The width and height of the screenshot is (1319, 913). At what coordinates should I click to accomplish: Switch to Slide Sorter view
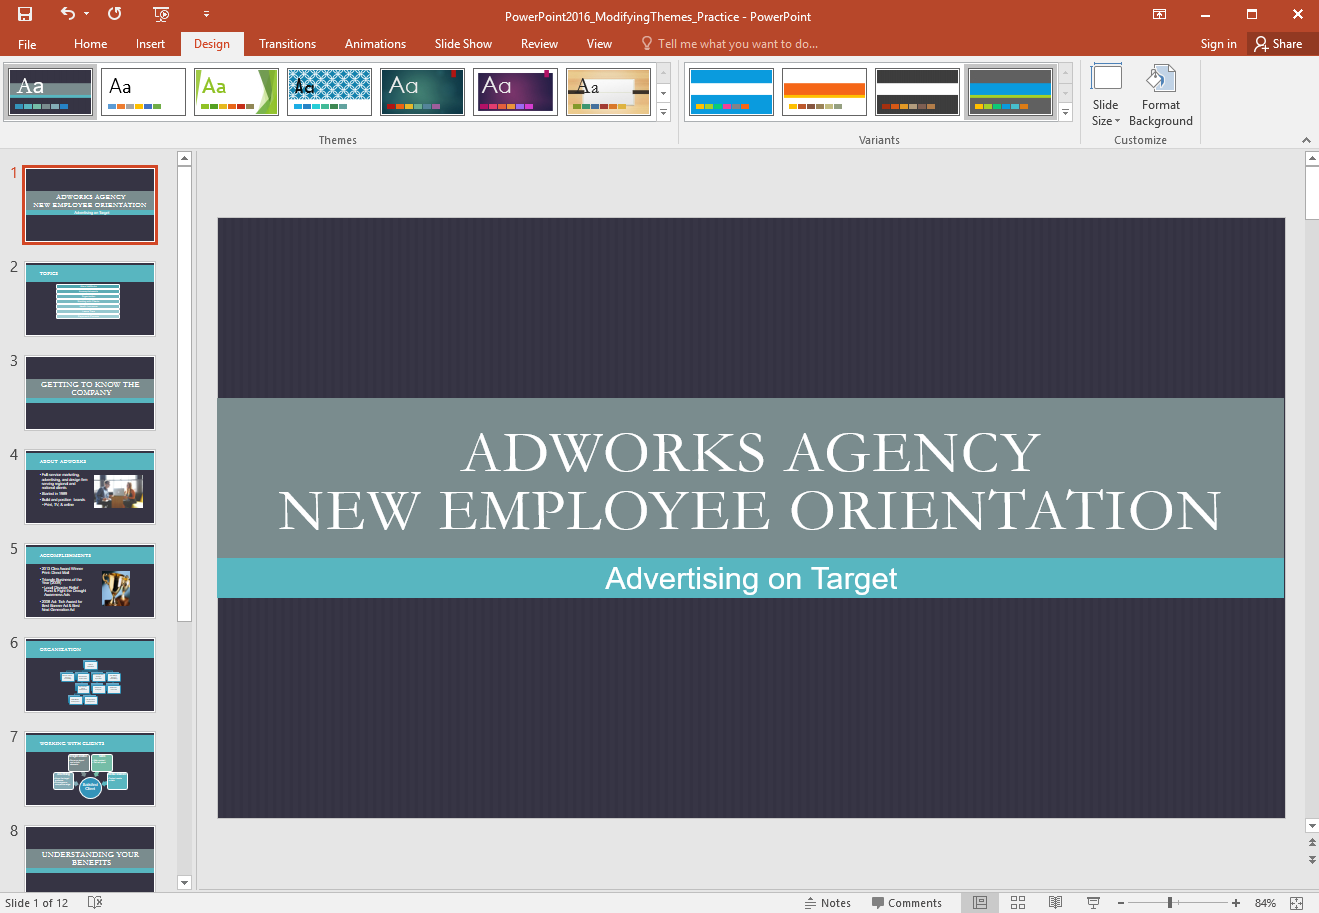coord(1018,902)
